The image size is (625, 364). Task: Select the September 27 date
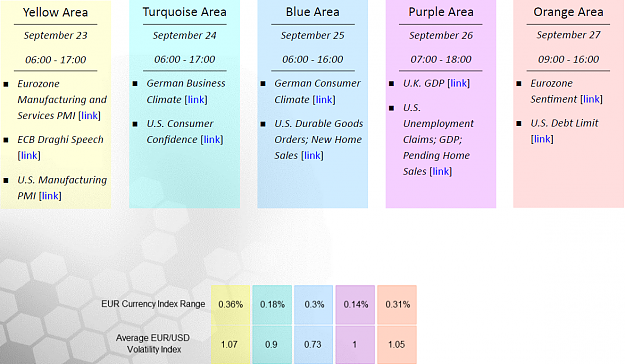pyautogui.click(x=568, y=35)
